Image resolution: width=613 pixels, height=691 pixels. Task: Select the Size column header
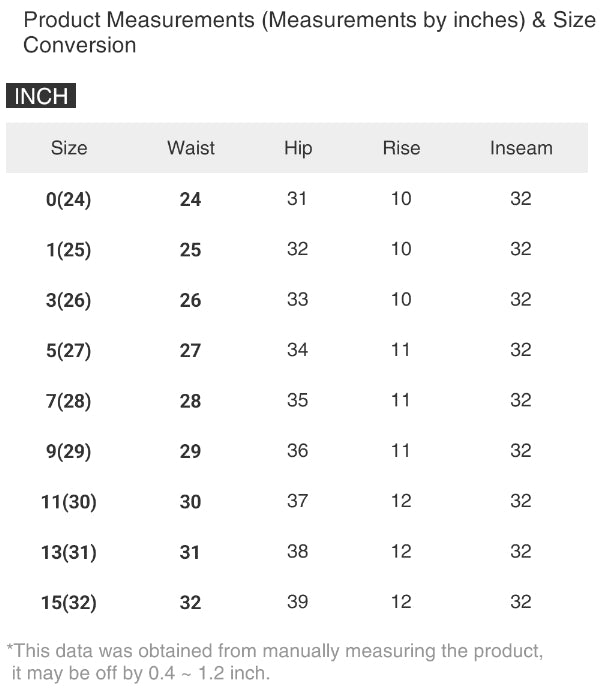point(69,148)
